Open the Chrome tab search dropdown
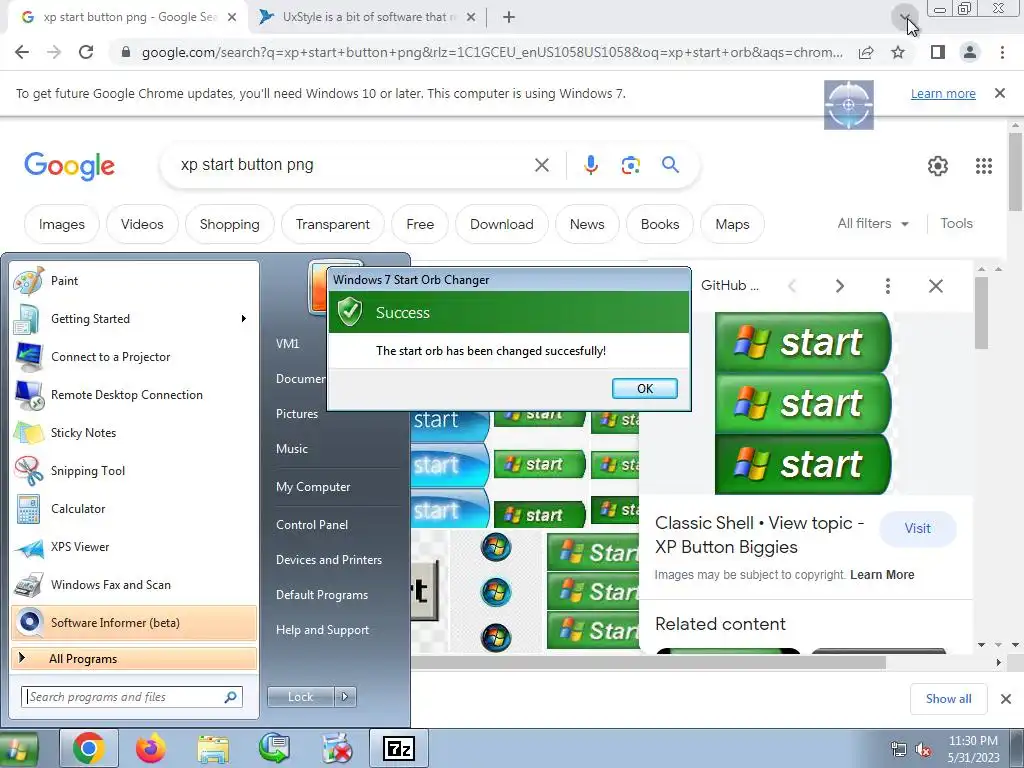 coord(905,17)
